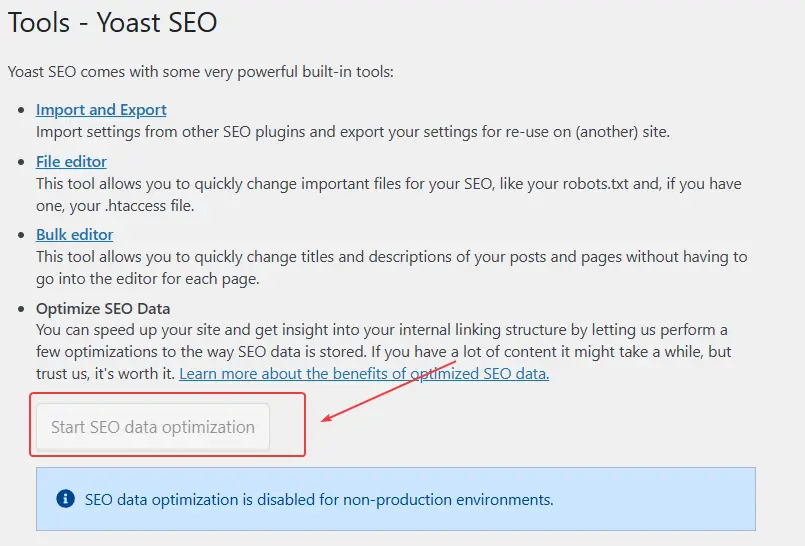Click the Tools - Yoast SEO page heading
Viewport: 805px width, 546px height.
[x=113, y=23]
